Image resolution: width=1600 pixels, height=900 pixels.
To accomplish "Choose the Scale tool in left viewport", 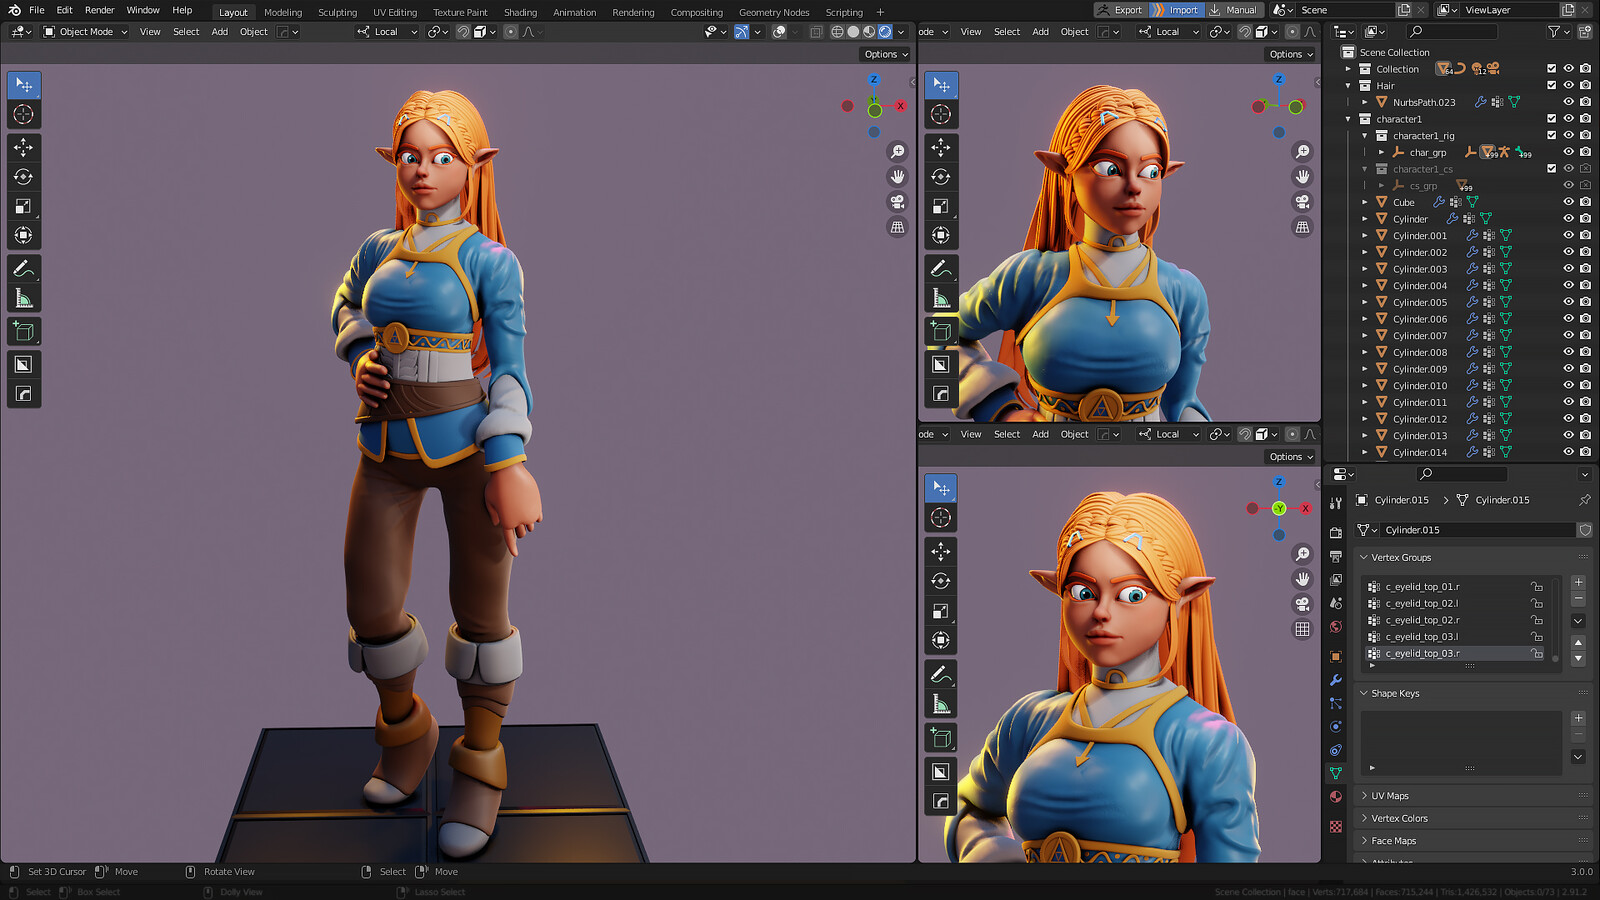I will pyautogui.click(x=23, y=206).
